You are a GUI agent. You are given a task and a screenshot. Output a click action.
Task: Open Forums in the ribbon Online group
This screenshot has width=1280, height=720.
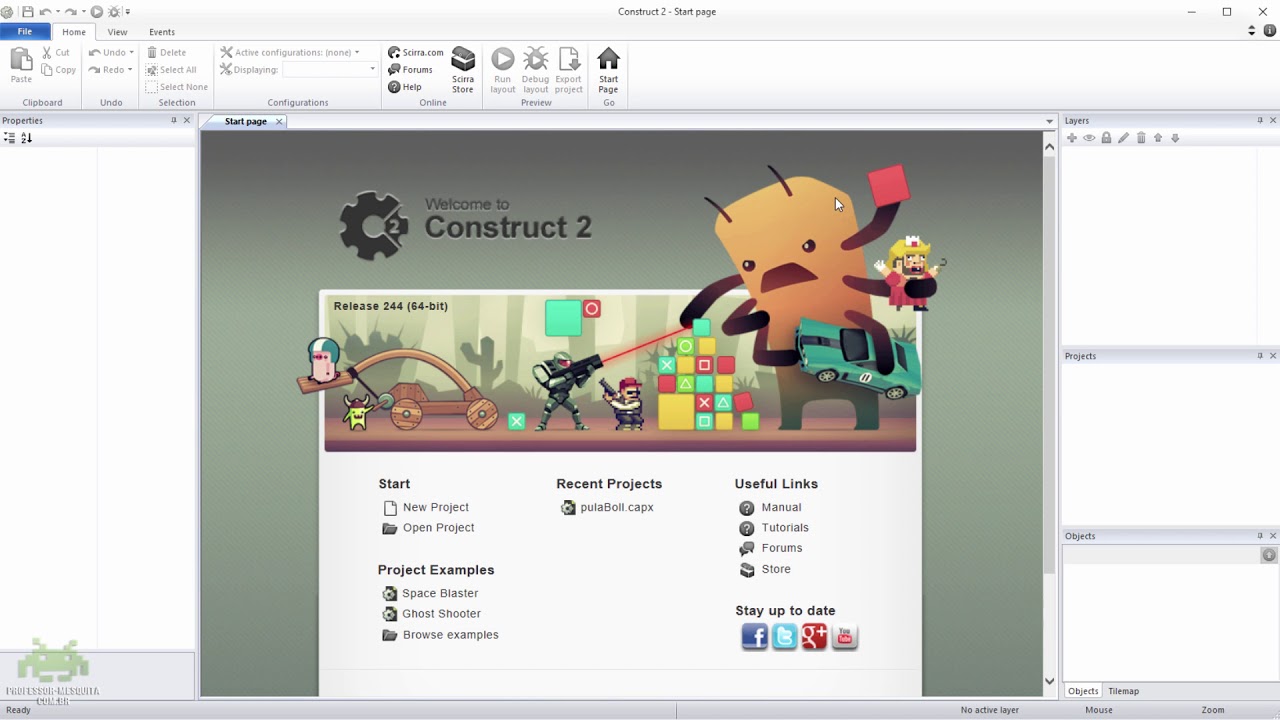410,70
